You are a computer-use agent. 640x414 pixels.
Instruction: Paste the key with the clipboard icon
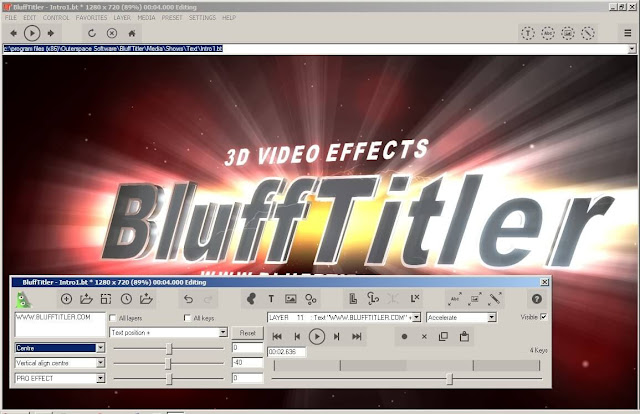[464, 336]
